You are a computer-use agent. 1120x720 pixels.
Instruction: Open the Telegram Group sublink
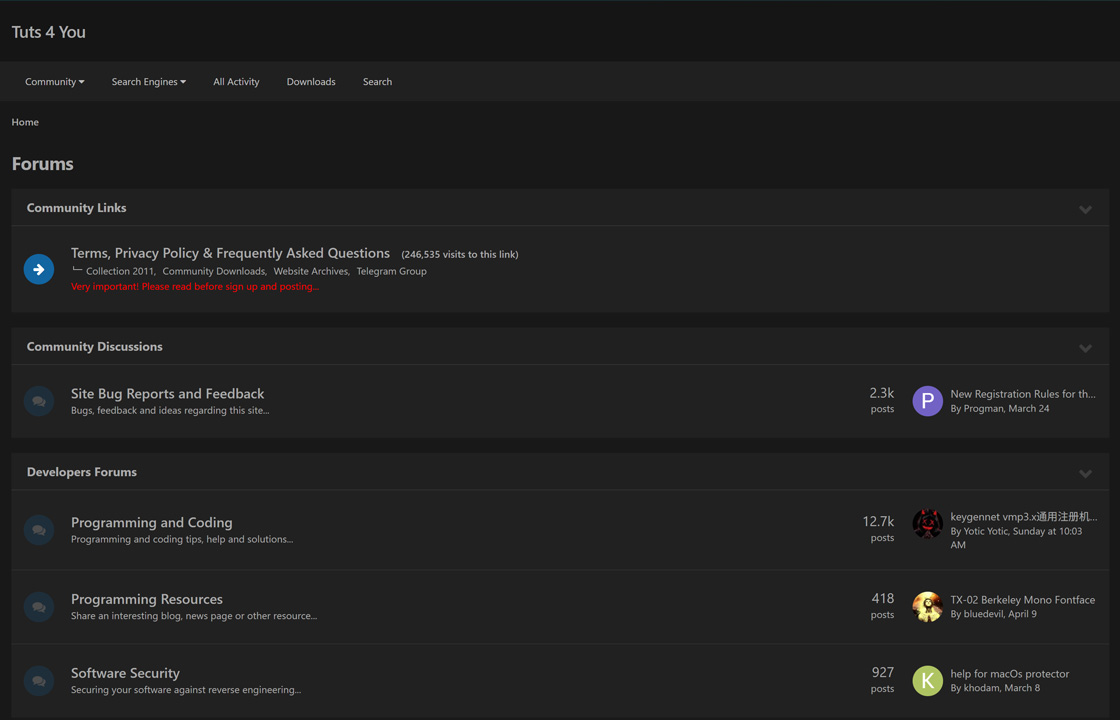pyautogui.click(x=391, y=271)
